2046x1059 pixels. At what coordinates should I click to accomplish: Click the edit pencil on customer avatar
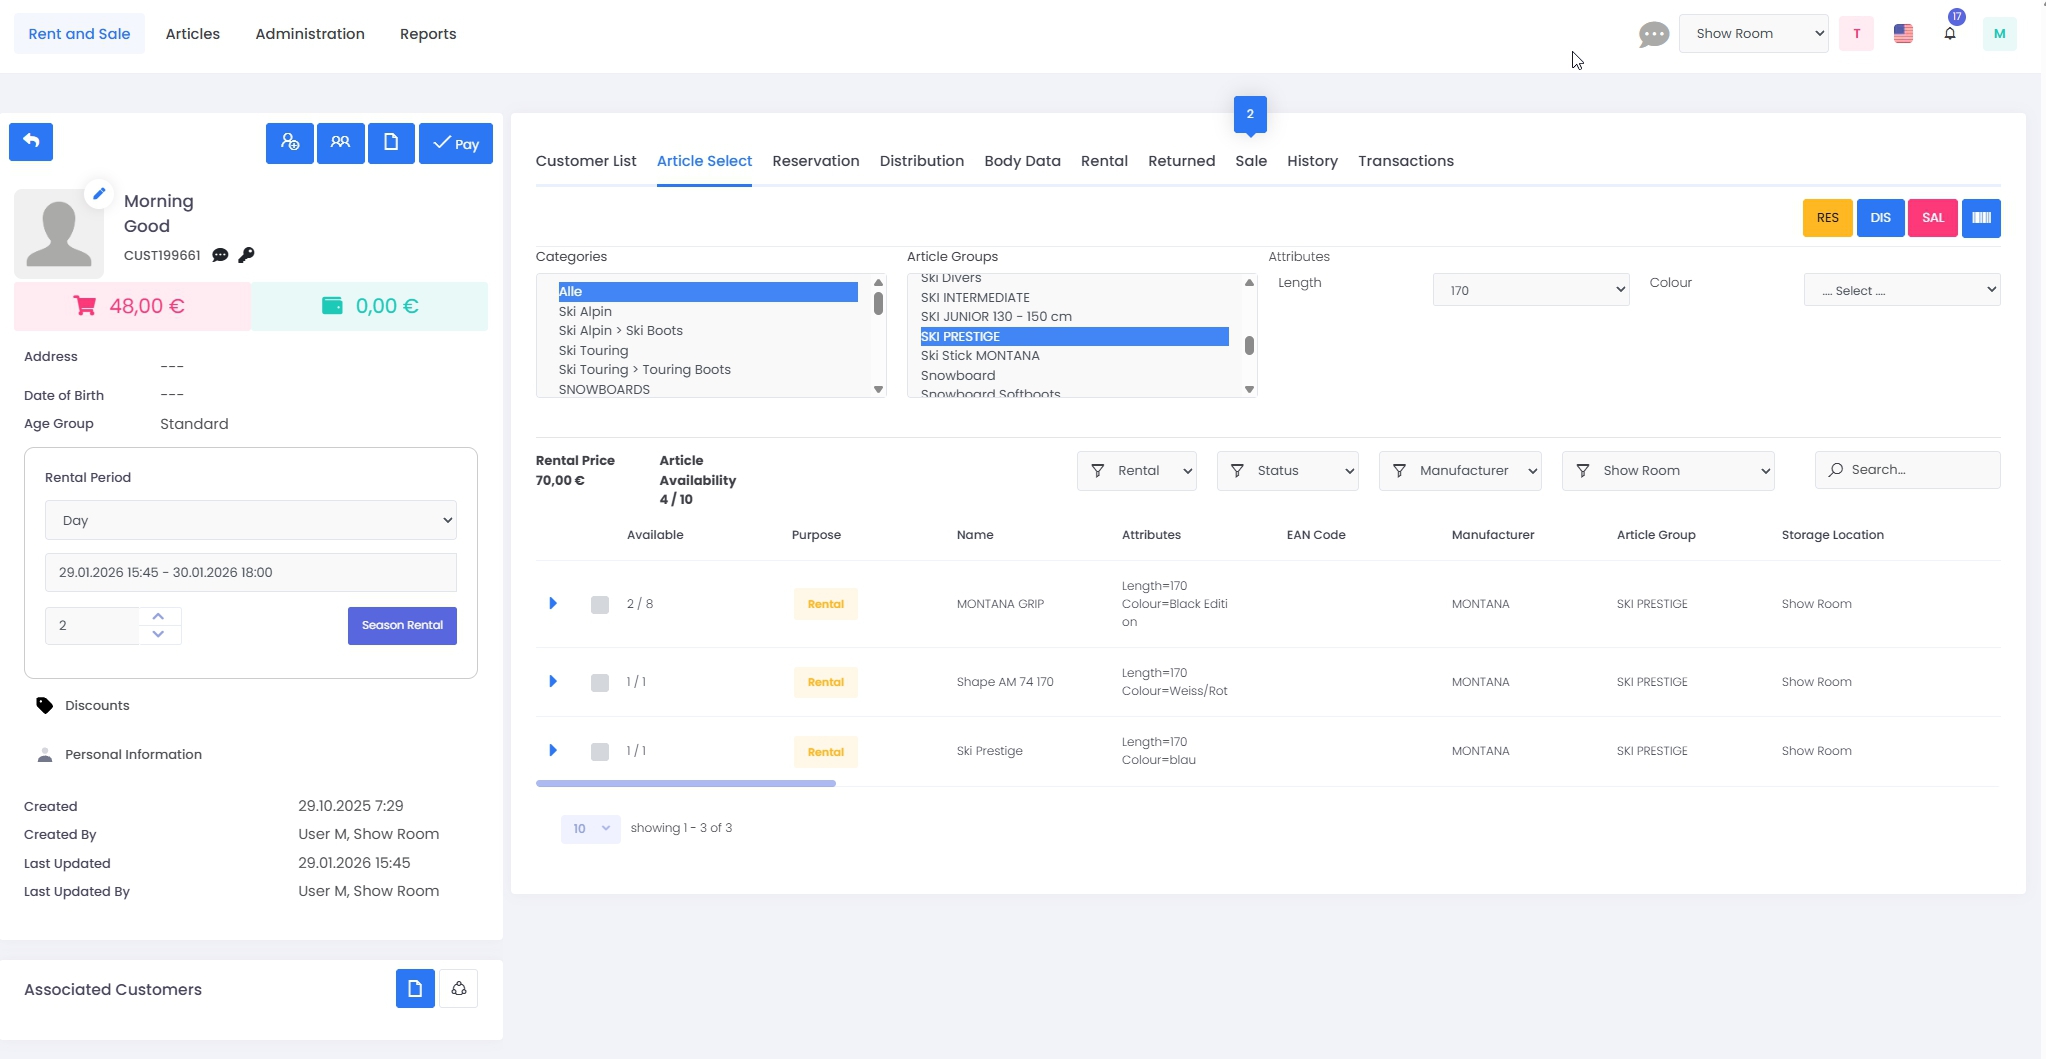(98, 194)
